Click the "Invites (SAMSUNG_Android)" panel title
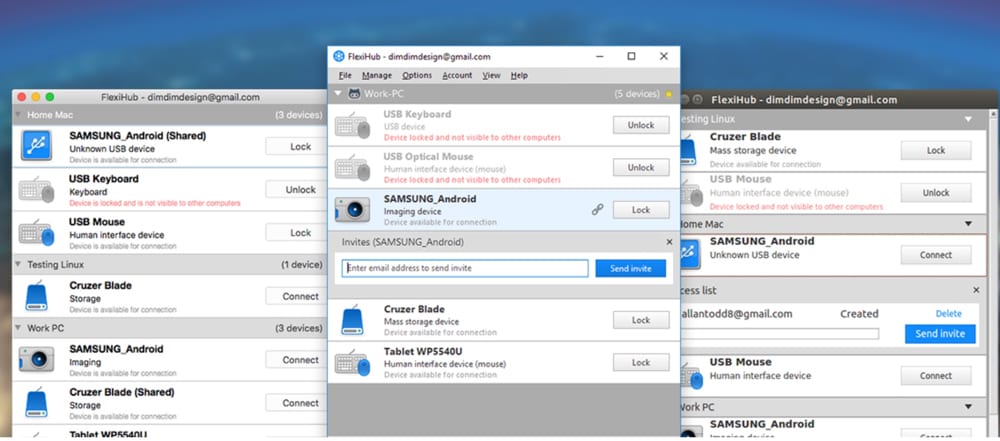The image size is (1000, 441). click(402, 243)
